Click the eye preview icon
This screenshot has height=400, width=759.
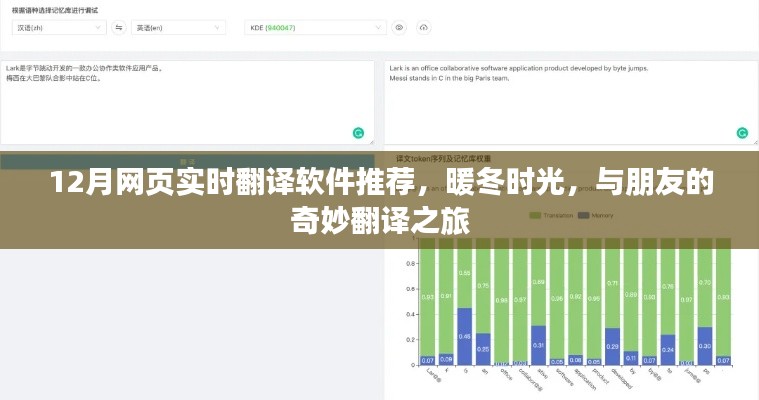399,29
